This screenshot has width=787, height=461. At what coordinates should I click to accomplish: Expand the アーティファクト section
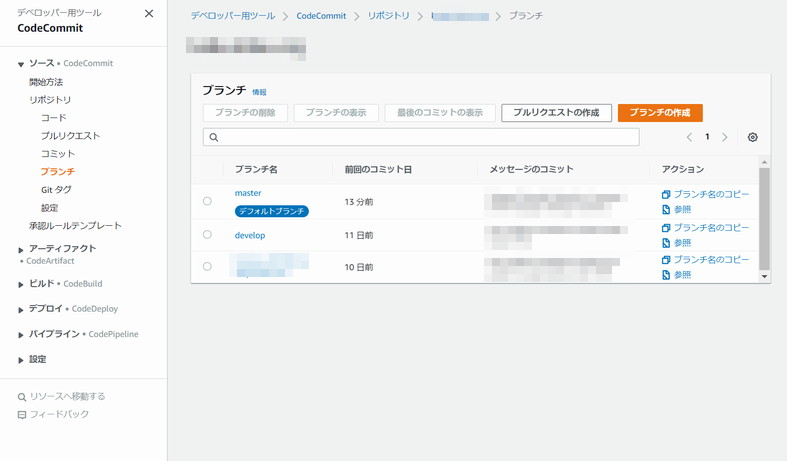pyautogui.click(x=21, y=250)
